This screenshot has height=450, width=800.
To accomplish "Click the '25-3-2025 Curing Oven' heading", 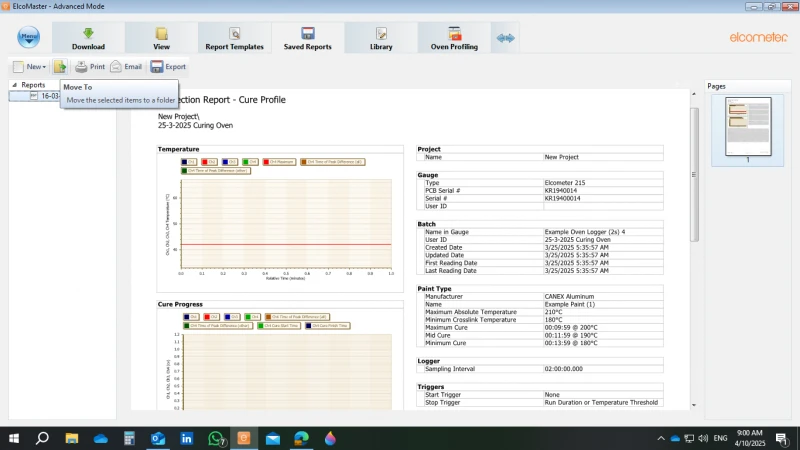I will point(195,126).
